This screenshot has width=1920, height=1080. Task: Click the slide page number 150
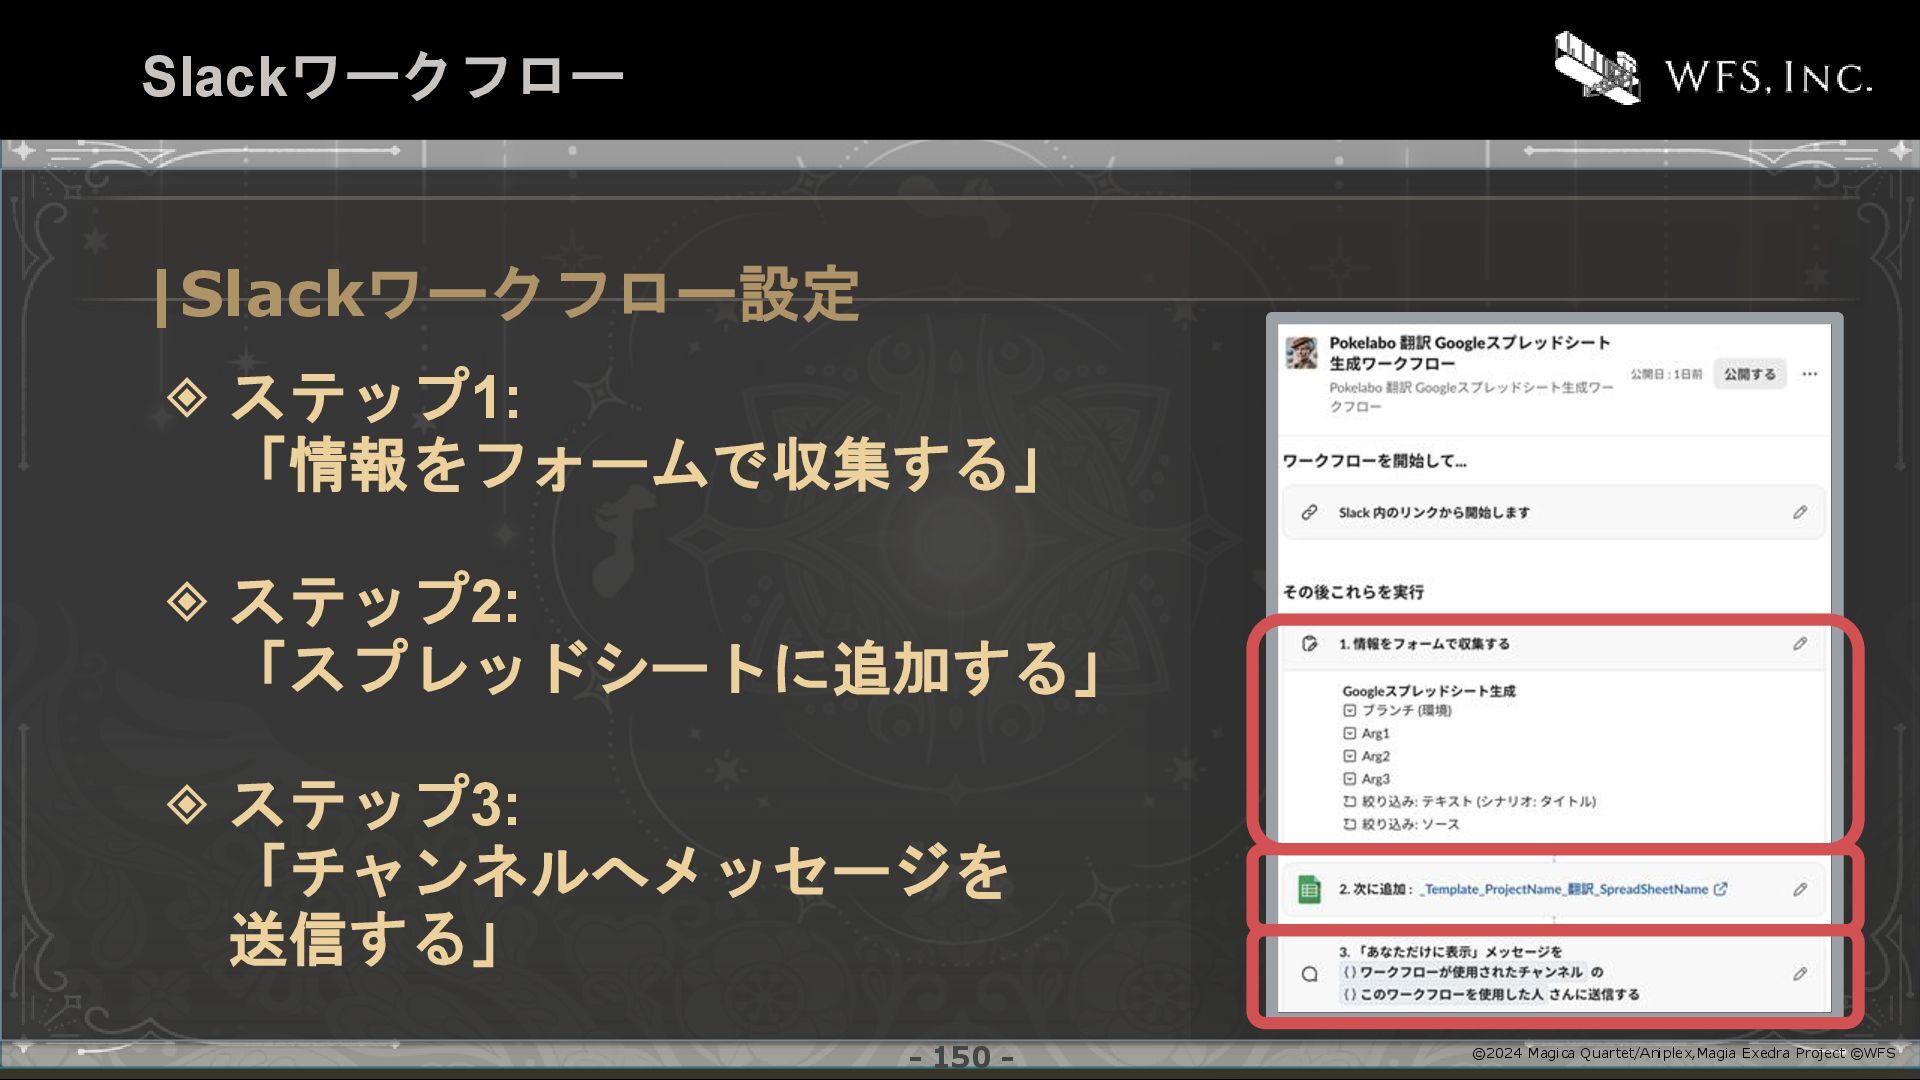(x=961, y=1057)
